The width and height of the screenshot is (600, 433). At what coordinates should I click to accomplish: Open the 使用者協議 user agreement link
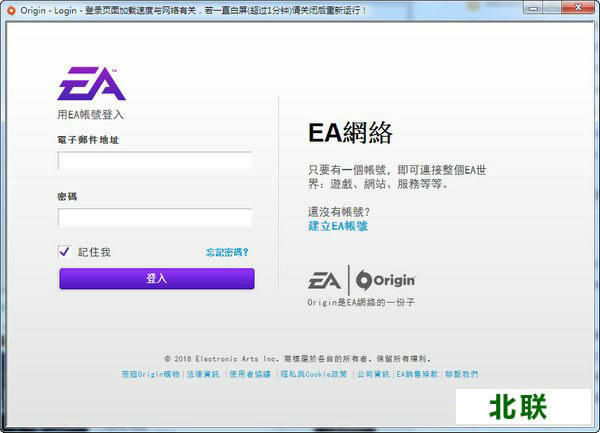[x=250, y=374]
